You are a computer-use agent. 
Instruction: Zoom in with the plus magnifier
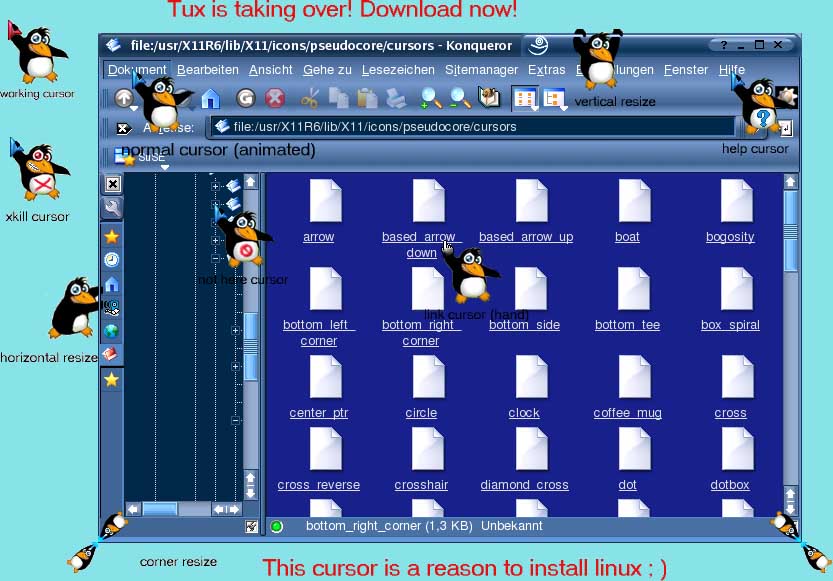[x=430, y=98]
